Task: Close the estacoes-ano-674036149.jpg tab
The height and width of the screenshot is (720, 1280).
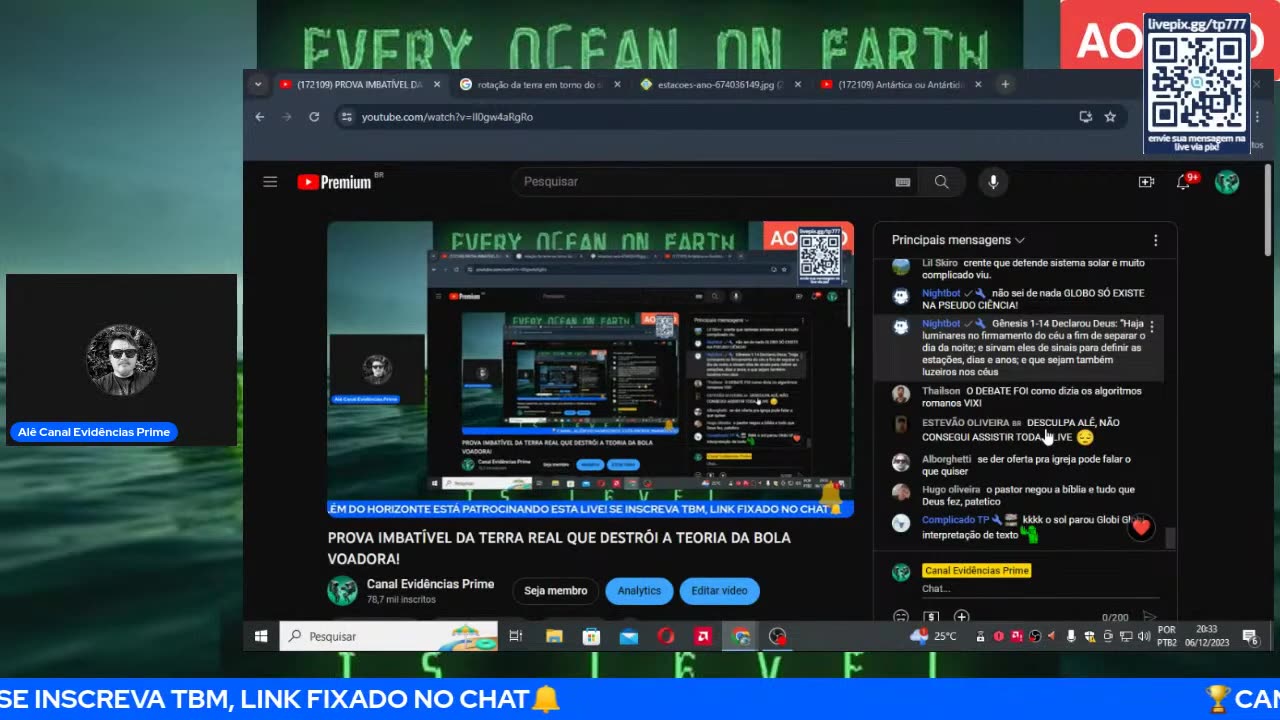Action: (797, 85)
